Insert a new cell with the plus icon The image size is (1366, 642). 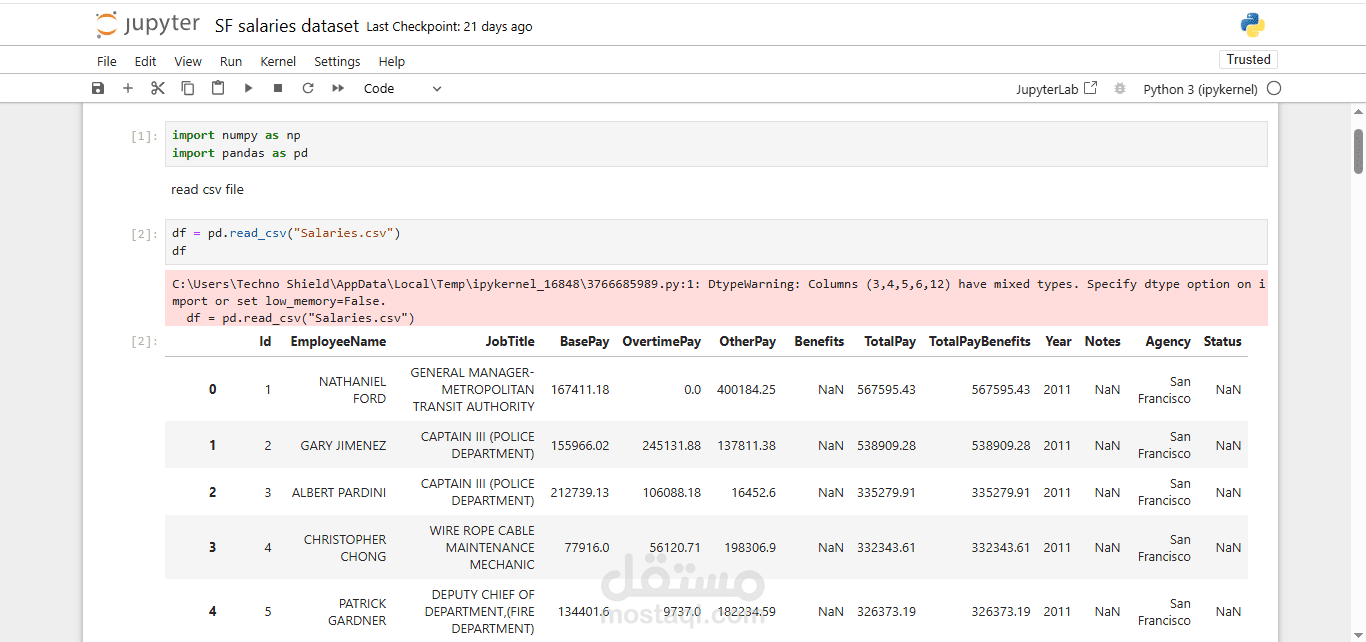click(x=128, y=88)
